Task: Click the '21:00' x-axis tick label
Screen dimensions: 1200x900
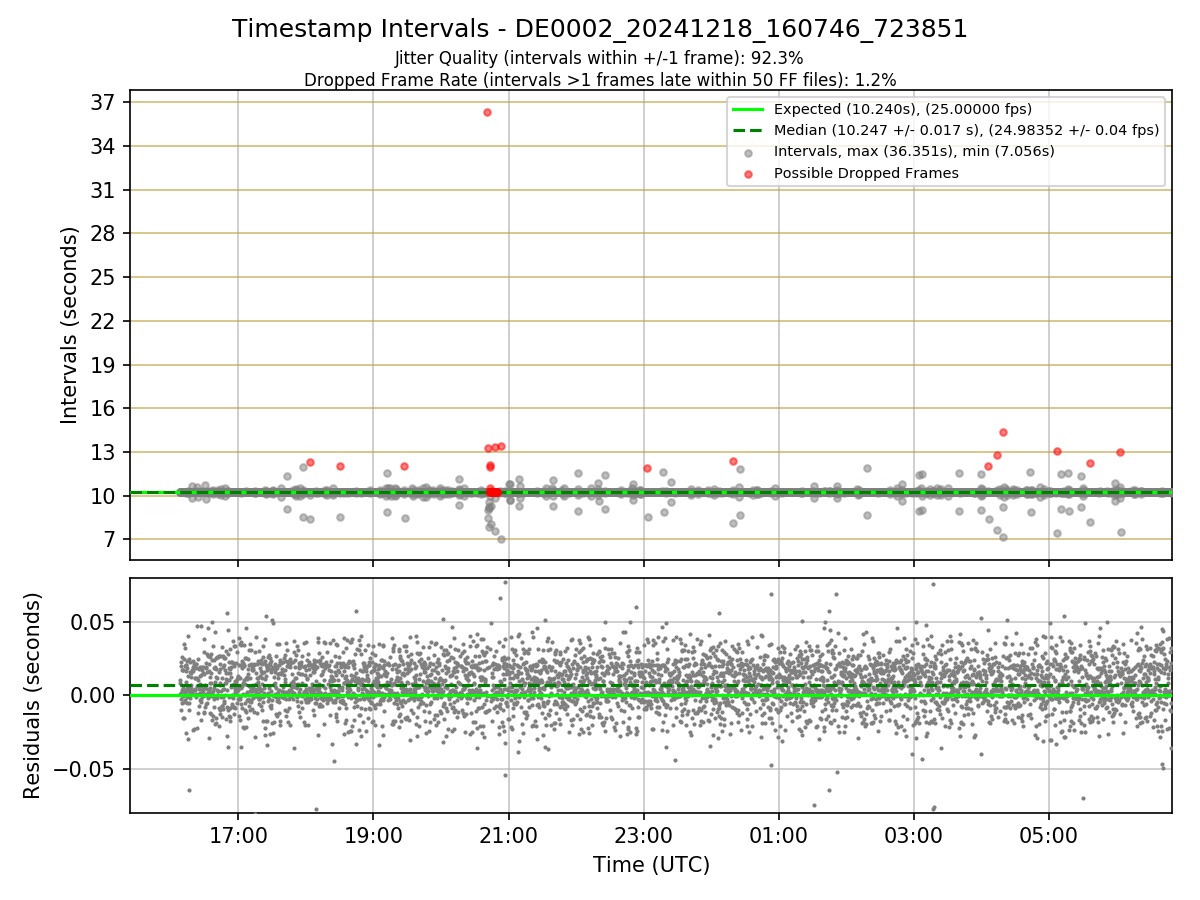Action: coord(508,835)
